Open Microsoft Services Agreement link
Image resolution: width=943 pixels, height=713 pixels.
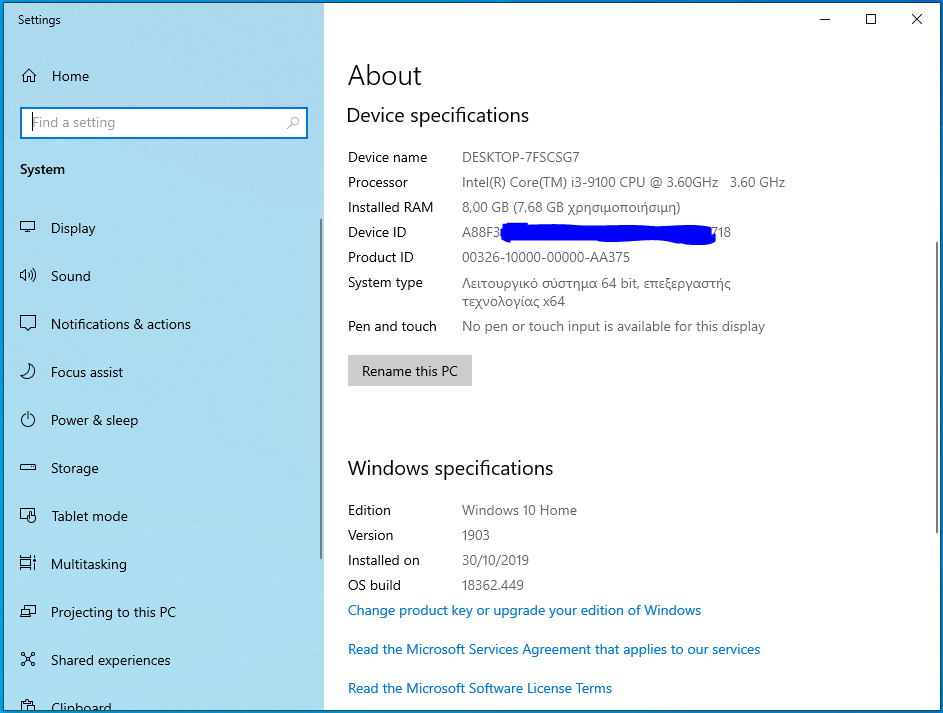pyautogui.click(x=554, y=649)
